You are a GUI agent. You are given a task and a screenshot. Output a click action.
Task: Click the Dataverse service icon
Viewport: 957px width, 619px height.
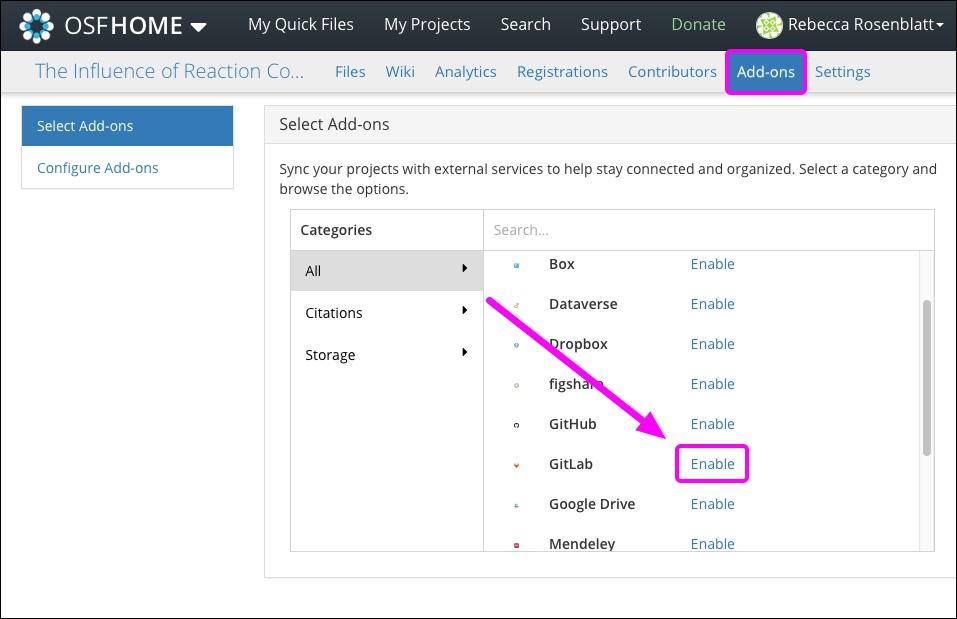516,304
